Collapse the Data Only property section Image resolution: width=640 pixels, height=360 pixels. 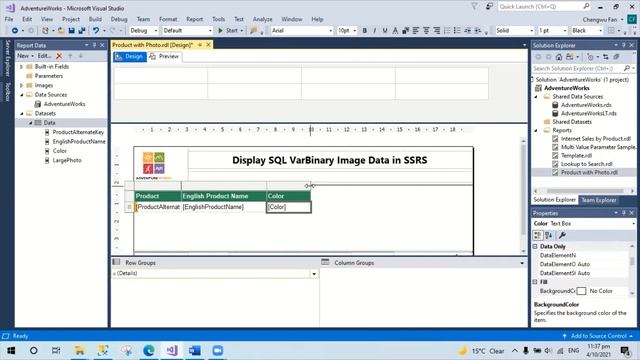pos(535,247)
